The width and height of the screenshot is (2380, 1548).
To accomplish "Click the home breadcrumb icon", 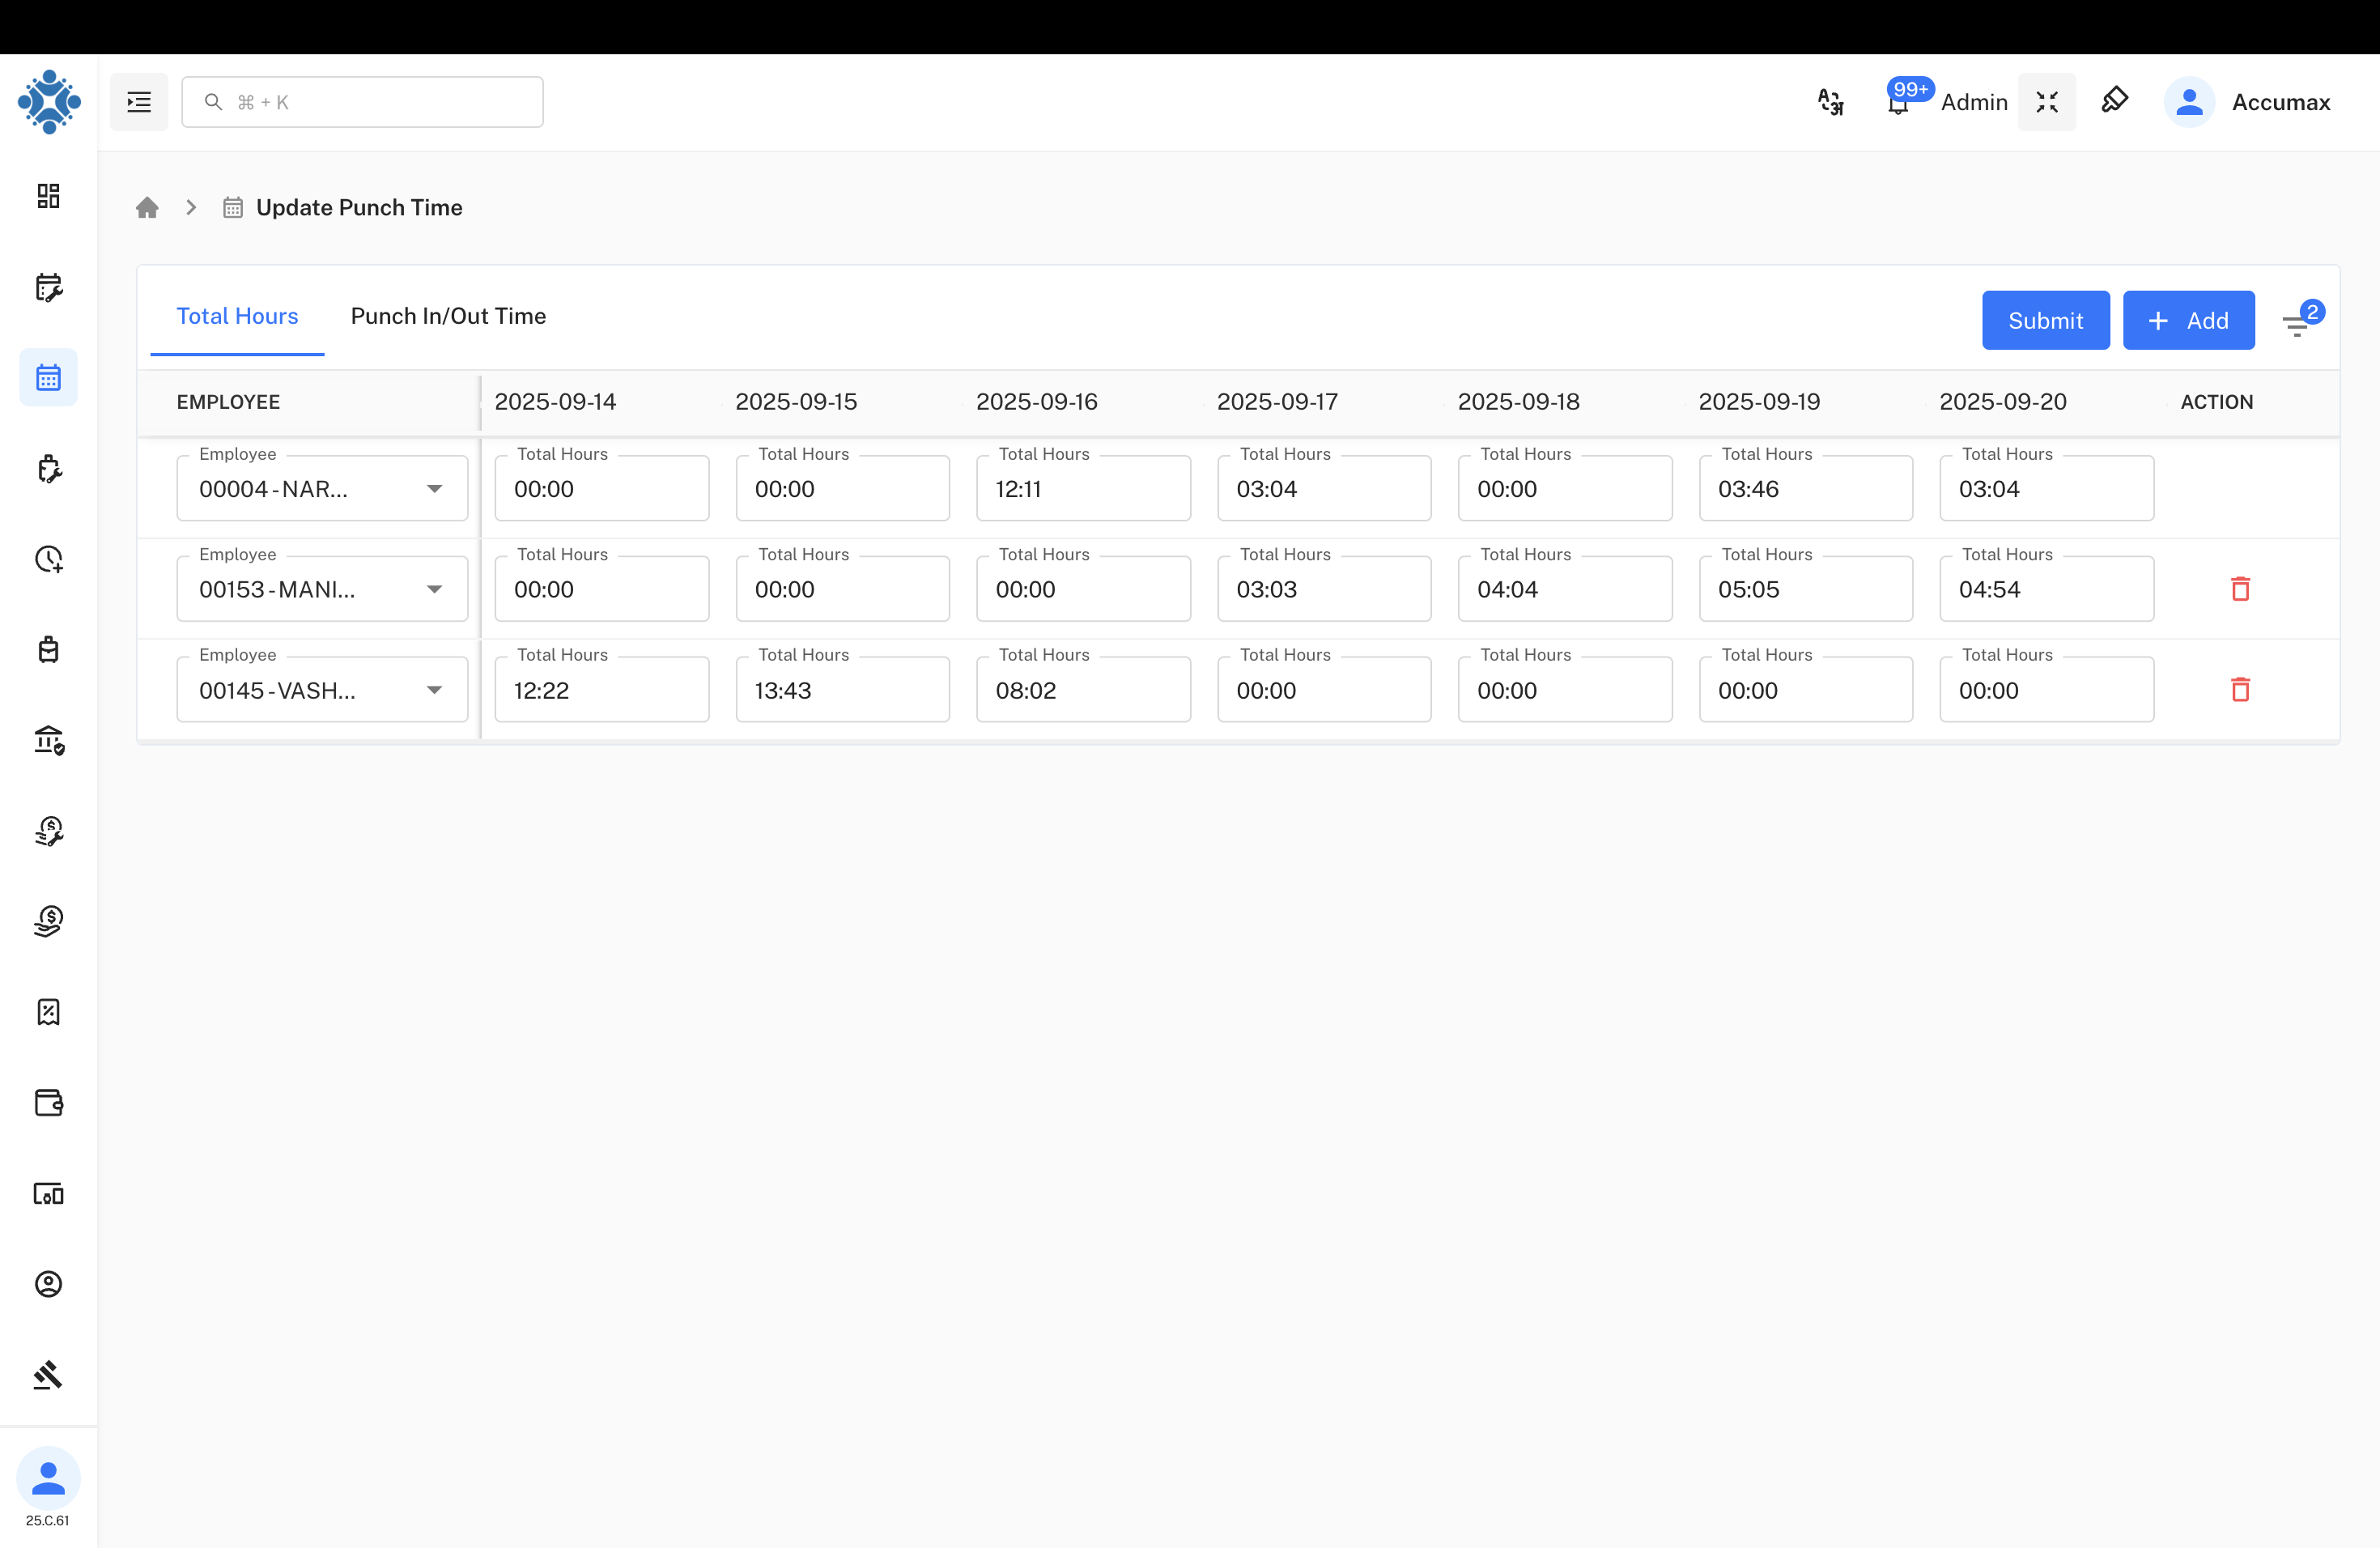I will (x=147, y=207).
